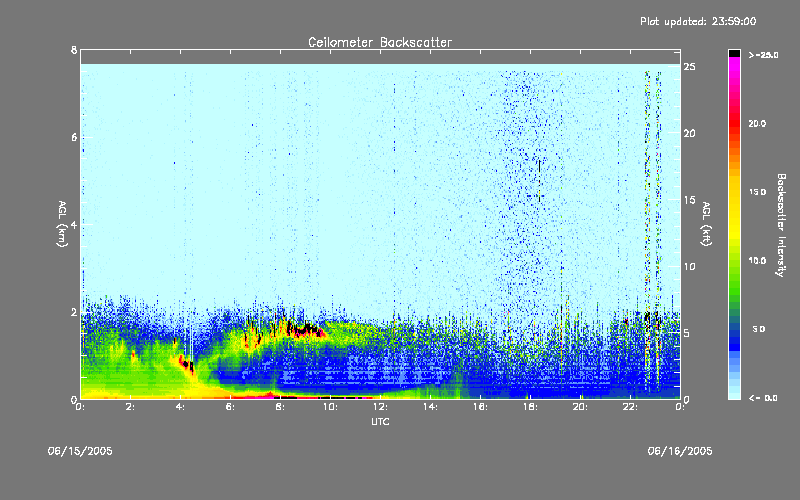
Task: Click the "20.0" colorbar scale label
Action: point(757,124)
